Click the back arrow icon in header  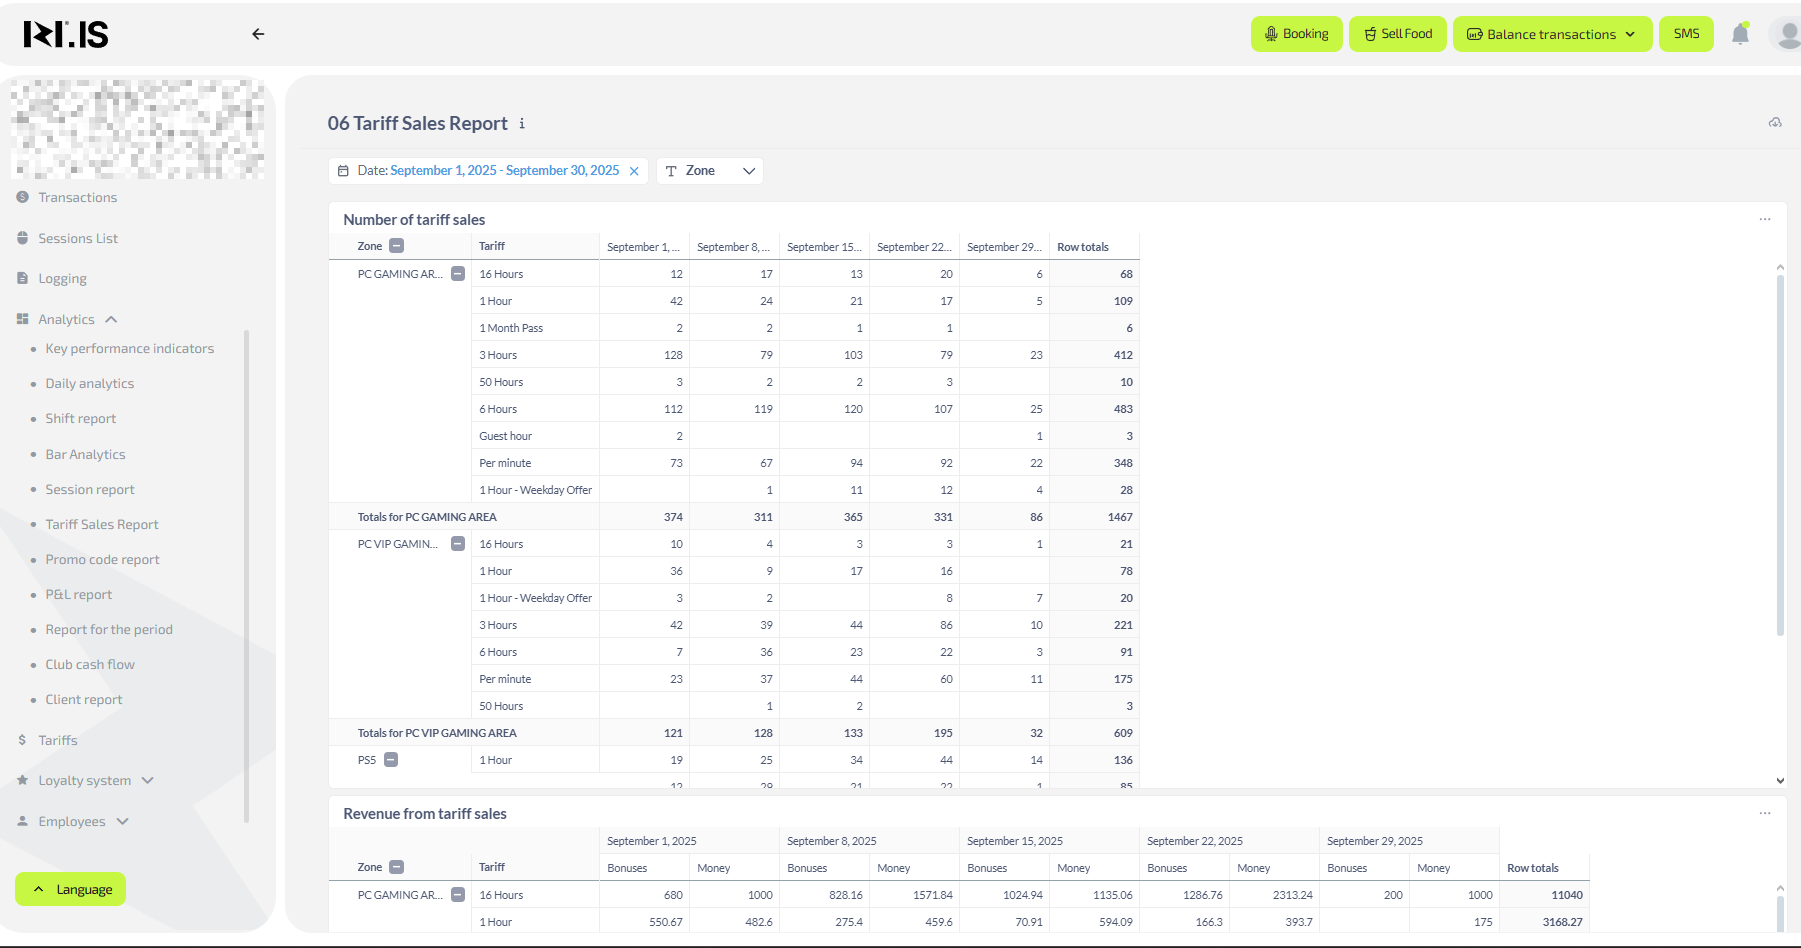tap(258, 34)
